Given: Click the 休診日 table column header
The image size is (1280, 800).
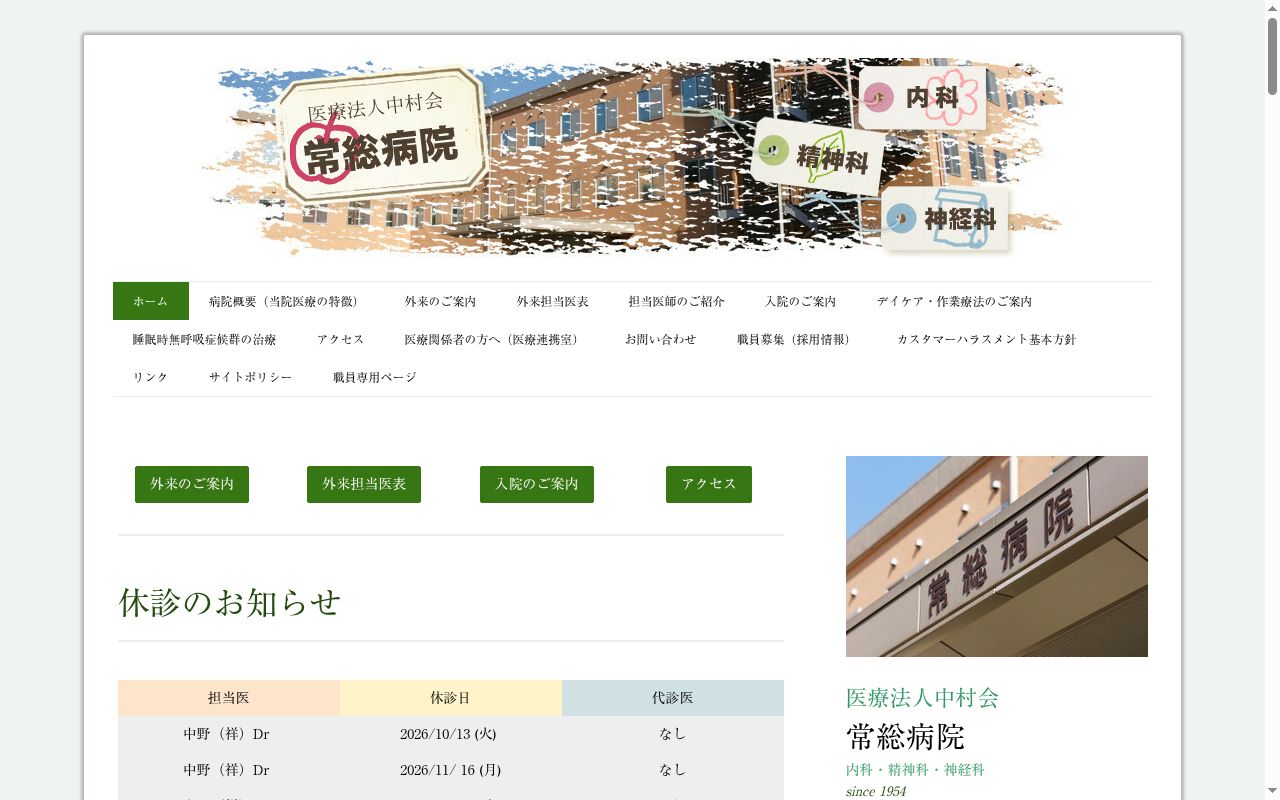Looking at the screenshot, I should click(451, 698).
